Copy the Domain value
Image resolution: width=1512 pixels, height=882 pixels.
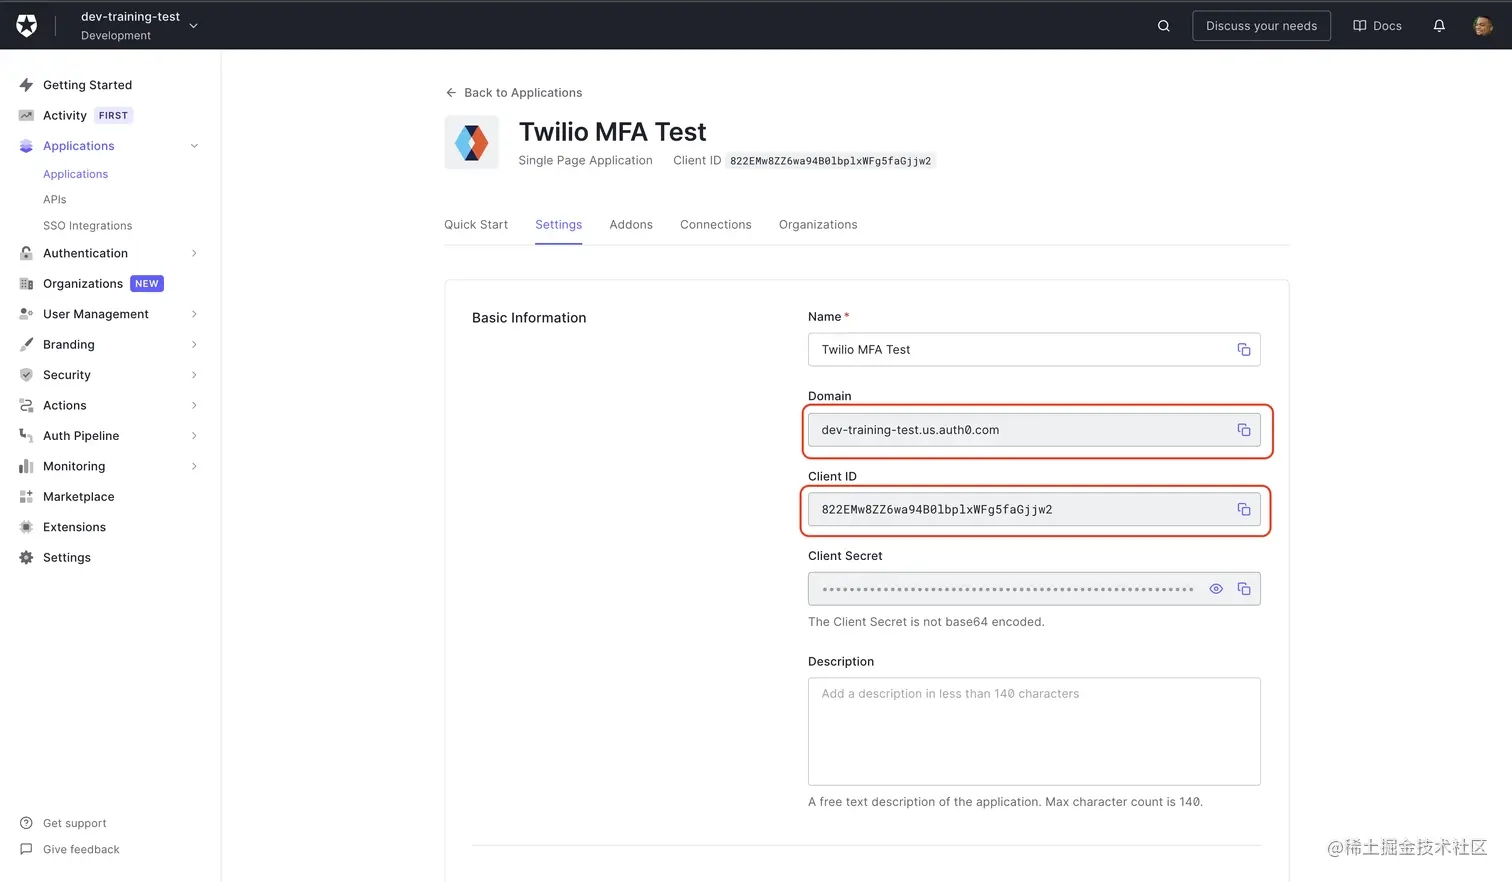[1244, 429]
